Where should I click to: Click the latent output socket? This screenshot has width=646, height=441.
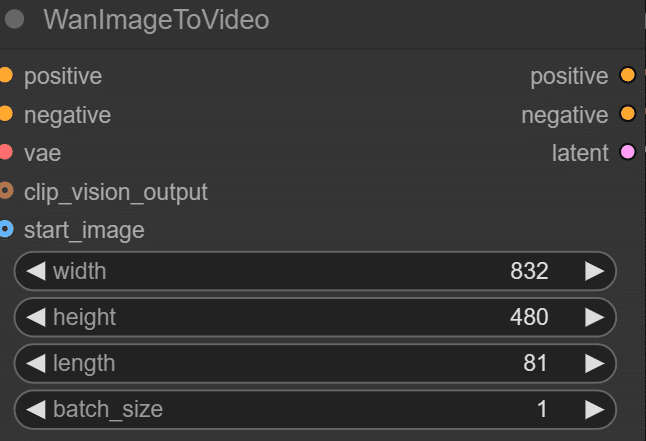[627, 153]
